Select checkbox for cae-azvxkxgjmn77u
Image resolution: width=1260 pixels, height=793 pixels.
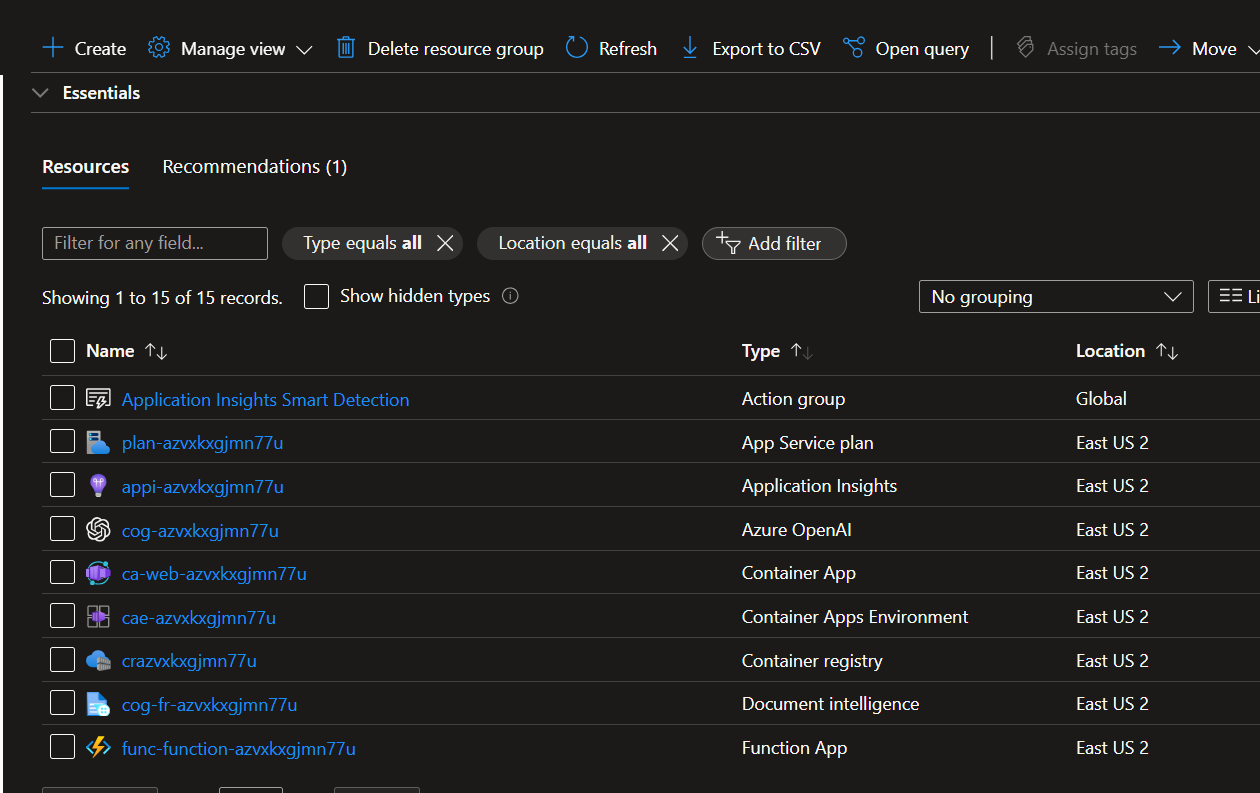point(62,616)
